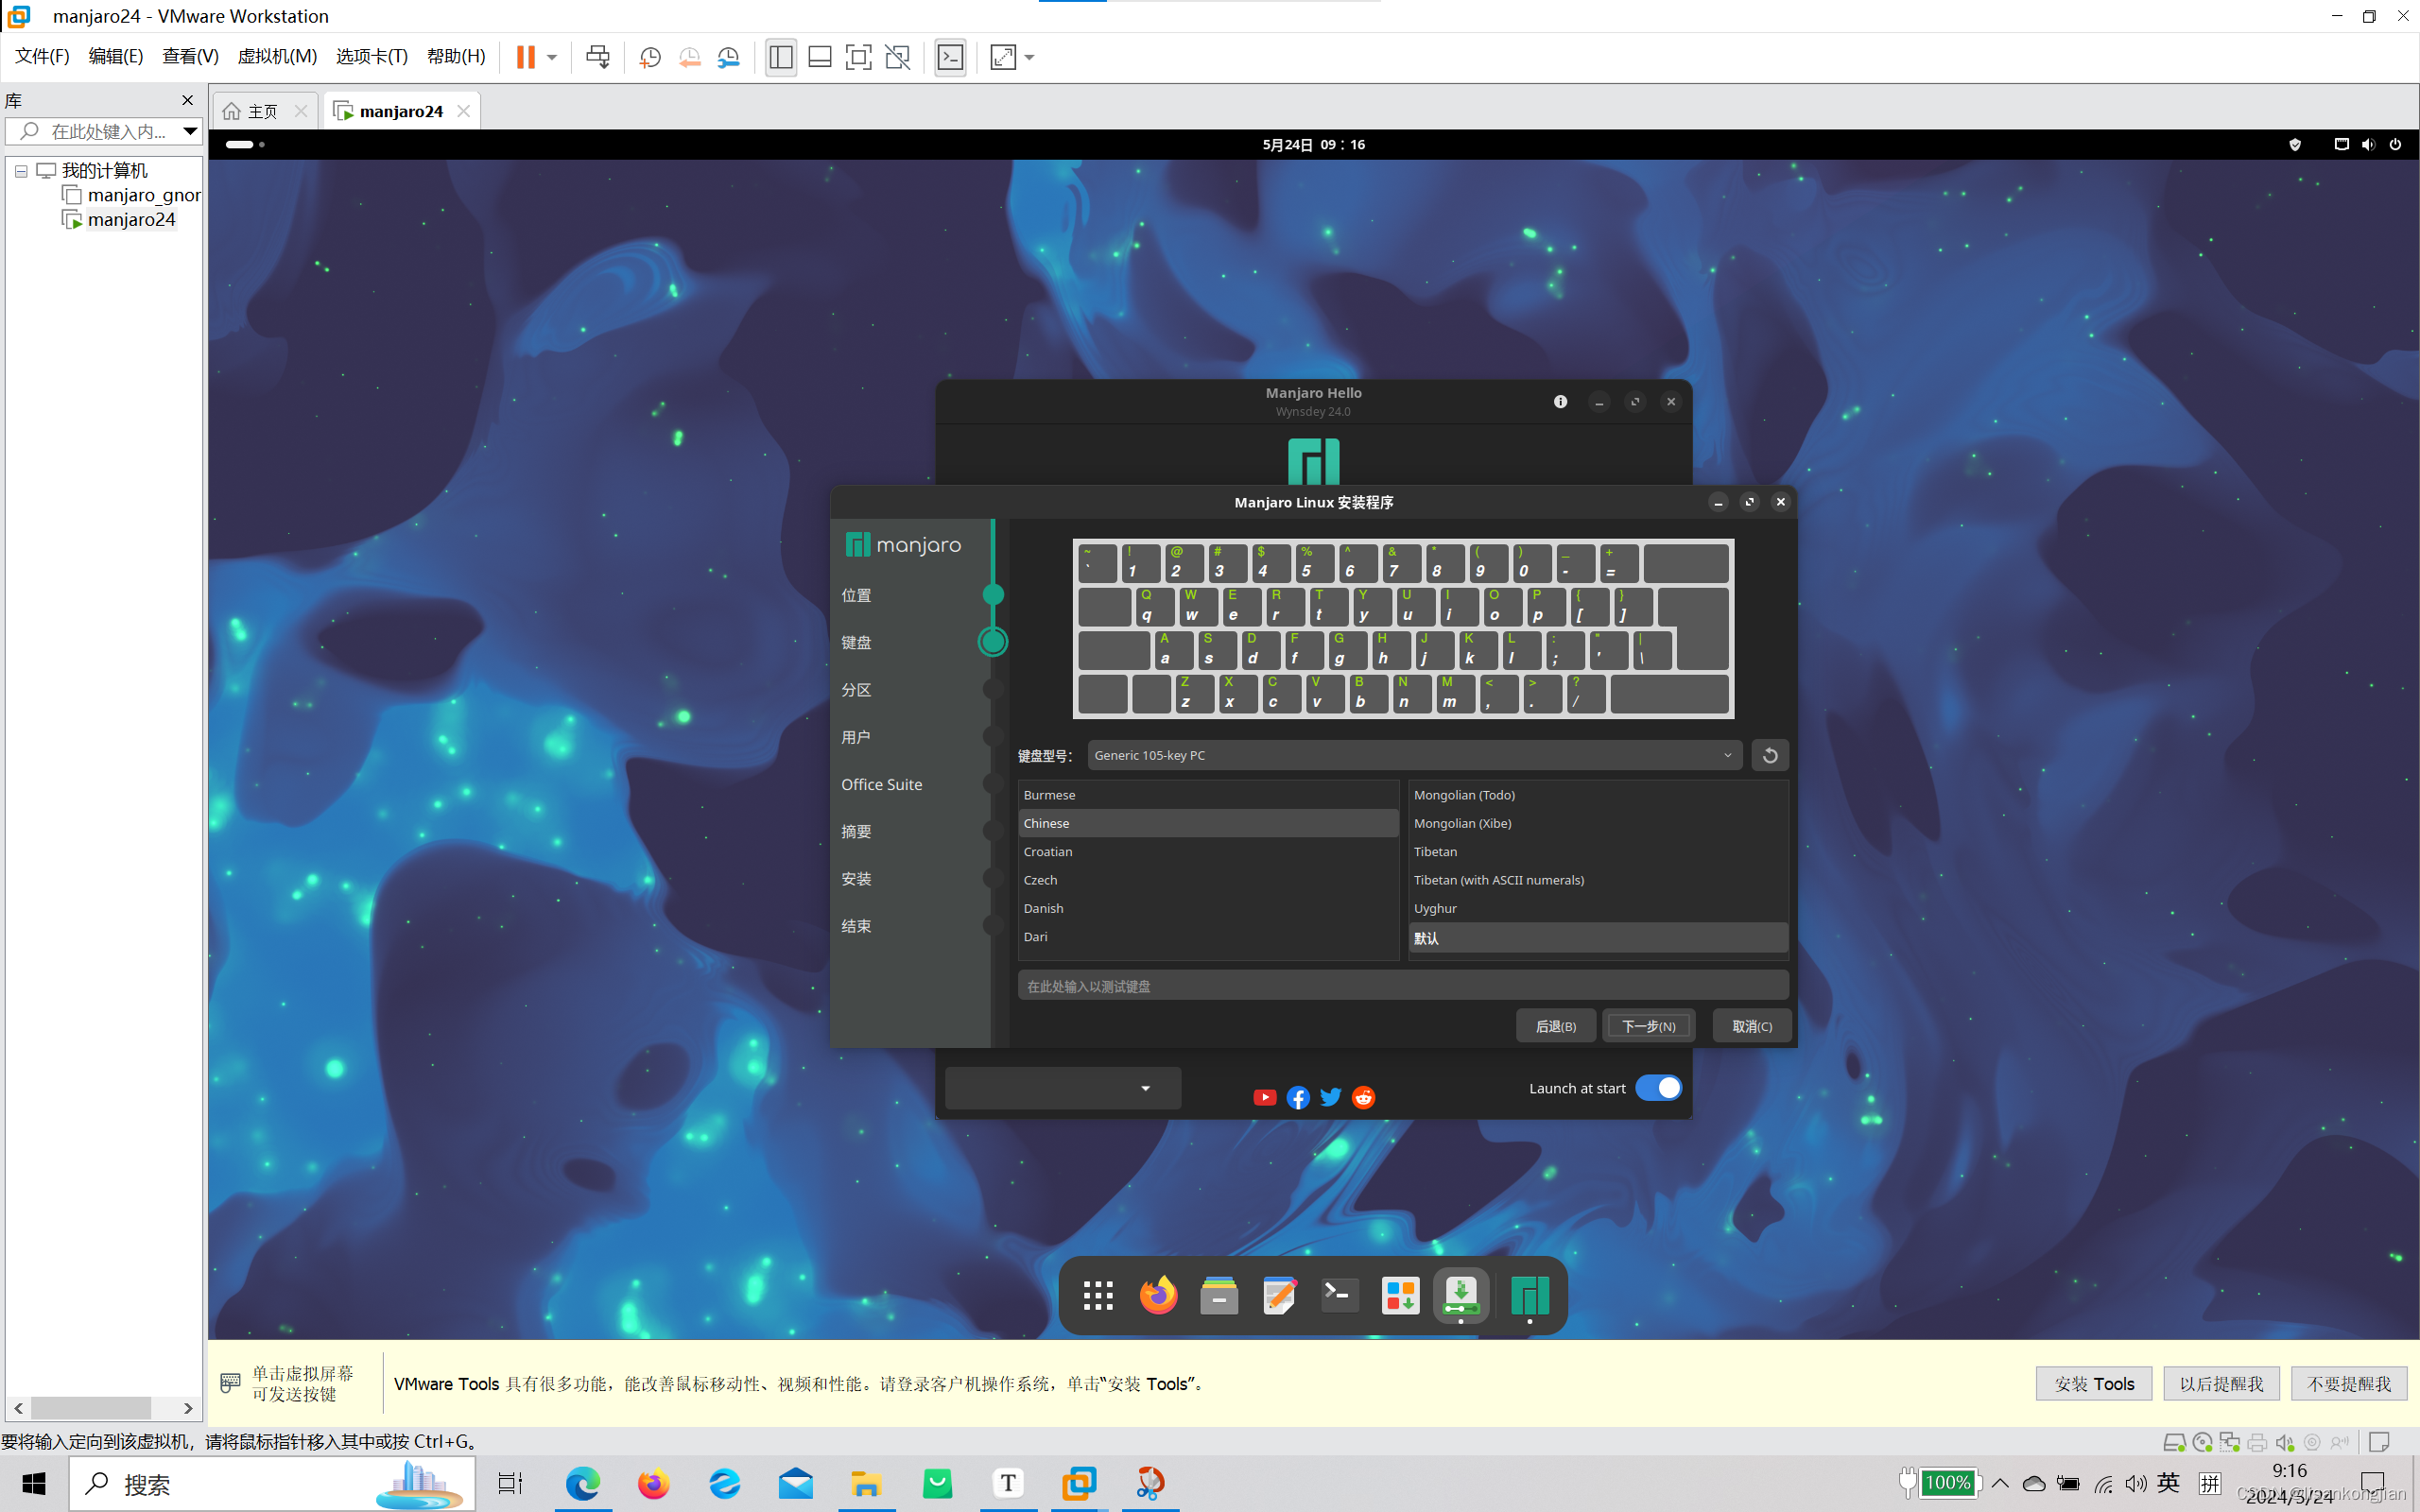This screenshot has width=2420, height=1512.
Task: Select Mongolian (Todo) variant
Action: coord(1598,795)
